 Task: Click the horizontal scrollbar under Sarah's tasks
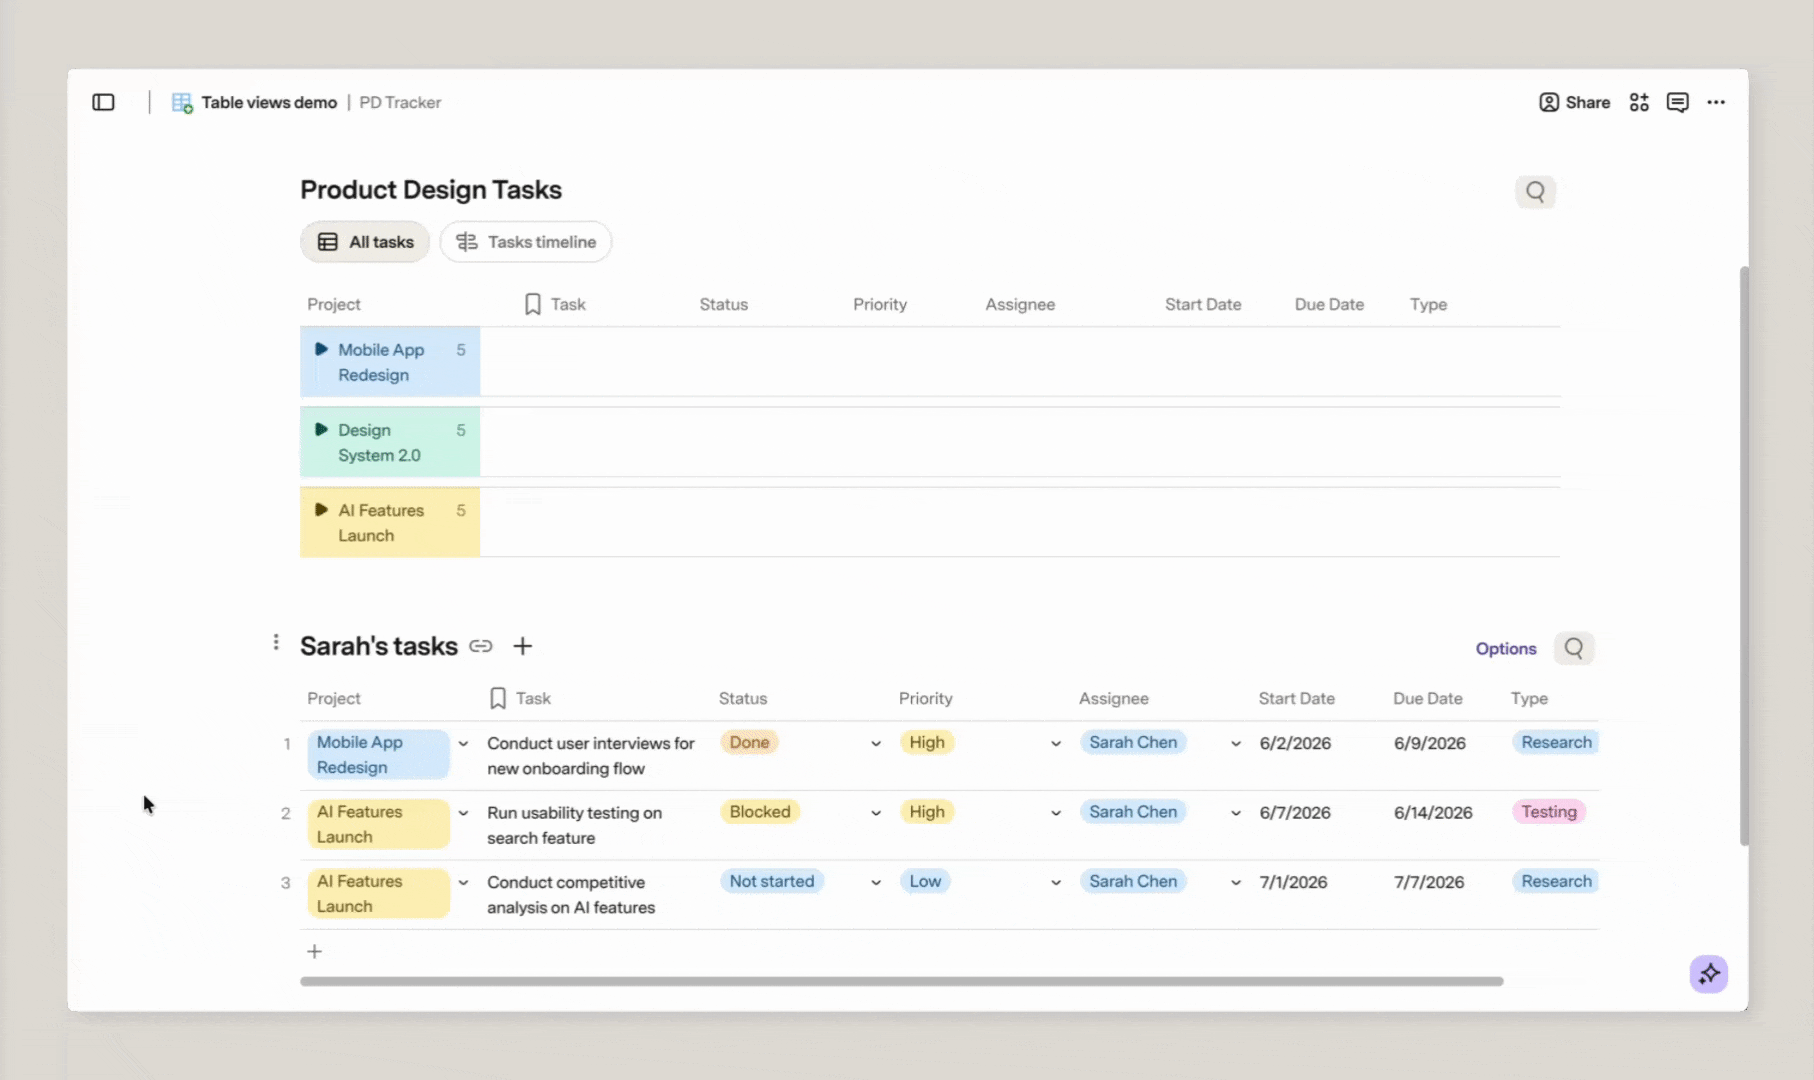coord(901,981)
